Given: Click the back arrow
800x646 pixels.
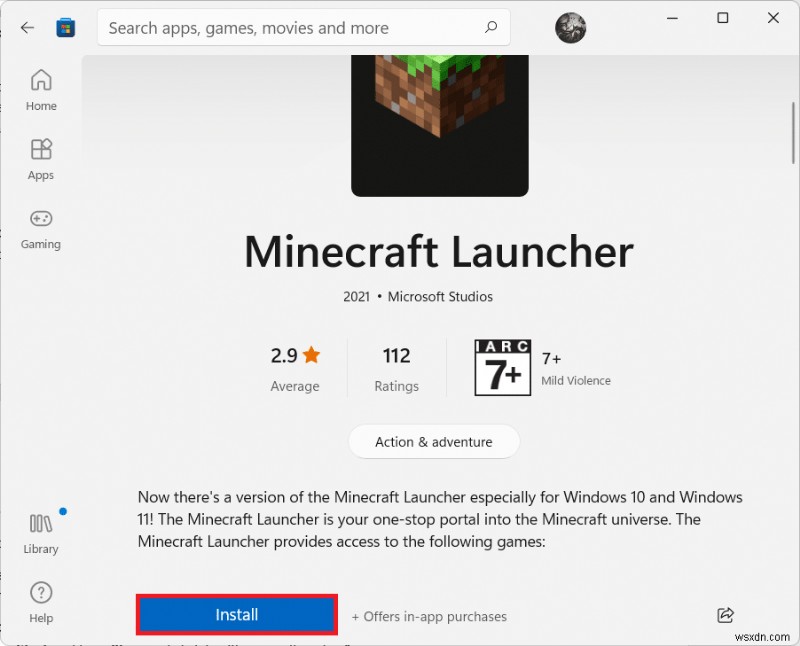Looking at the screenshot, I should (27, 27).
